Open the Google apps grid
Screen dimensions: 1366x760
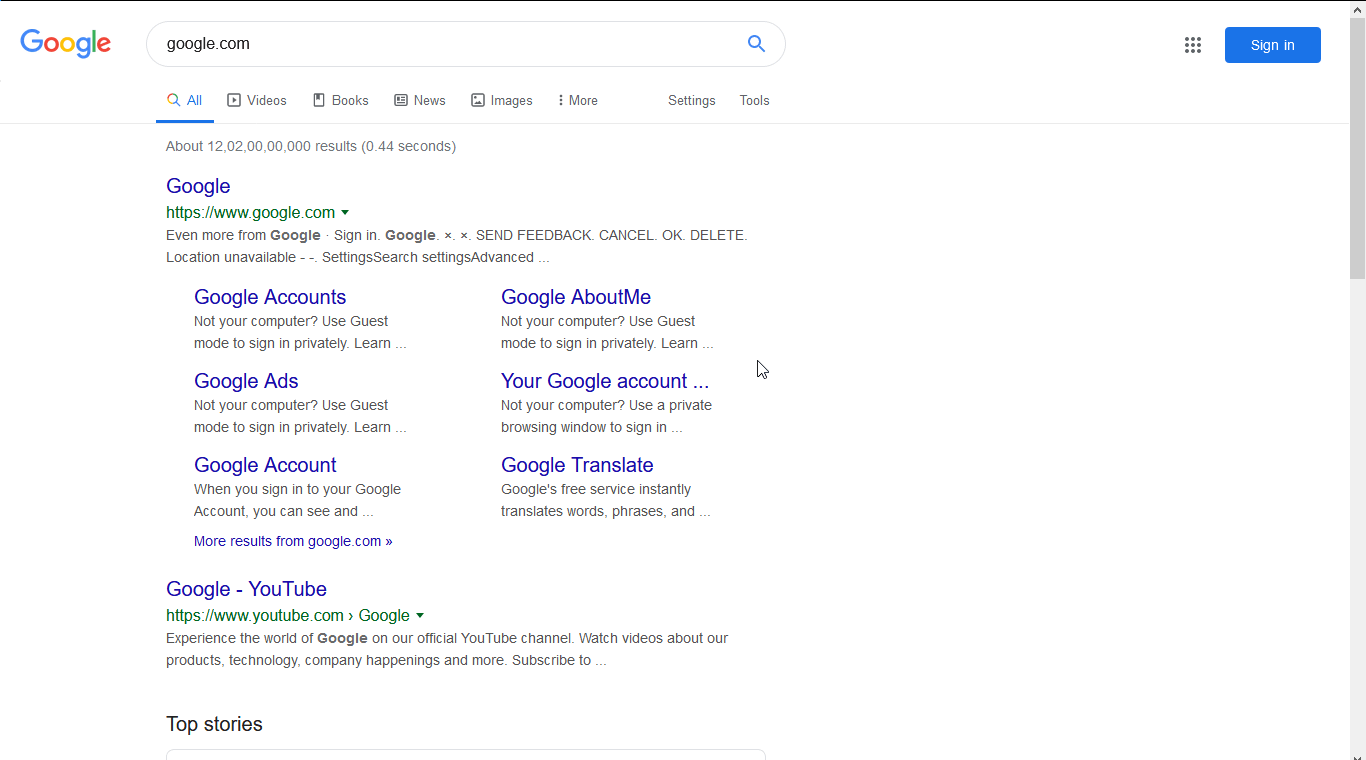point(1192,45)
